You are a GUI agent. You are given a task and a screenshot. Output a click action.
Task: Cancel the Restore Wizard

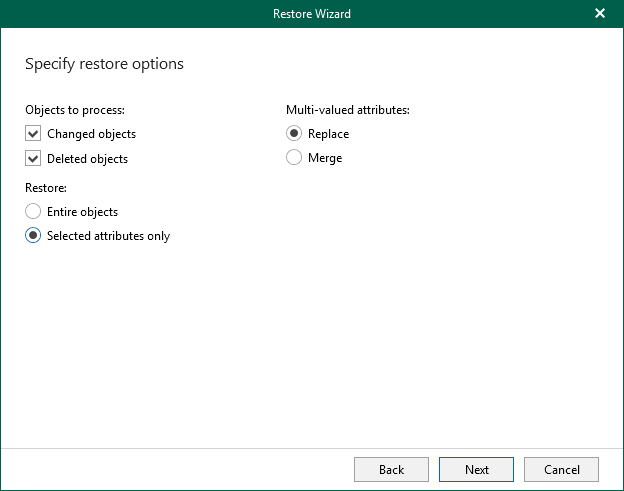[x=561, y=469]
